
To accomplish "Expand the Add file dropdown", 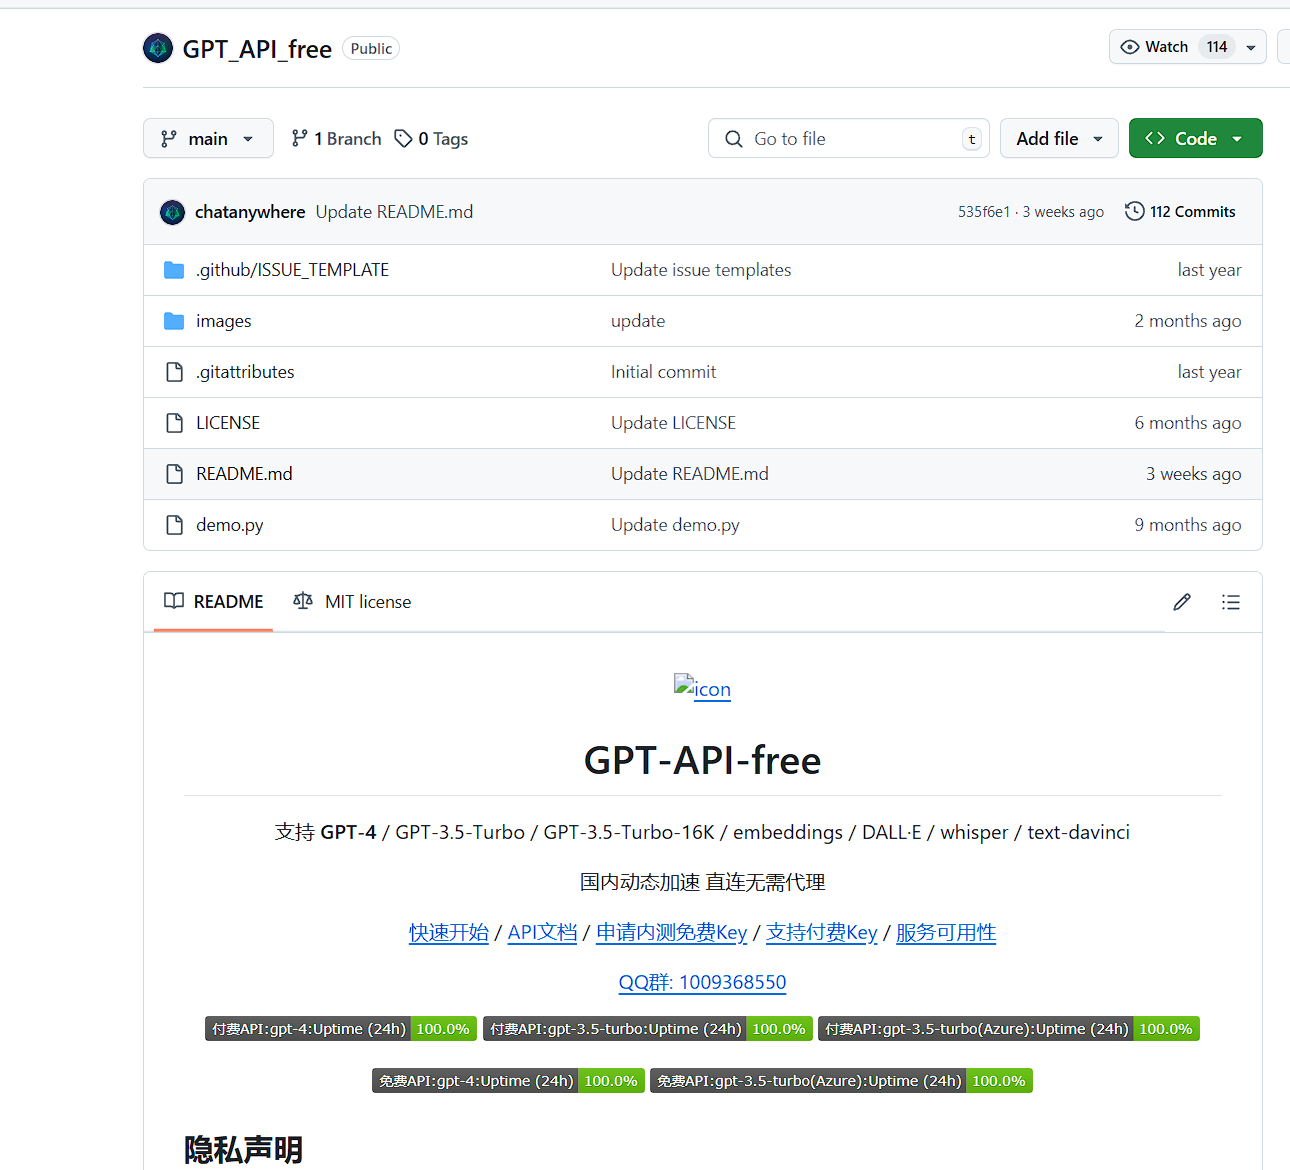I will pos(1059,138).
